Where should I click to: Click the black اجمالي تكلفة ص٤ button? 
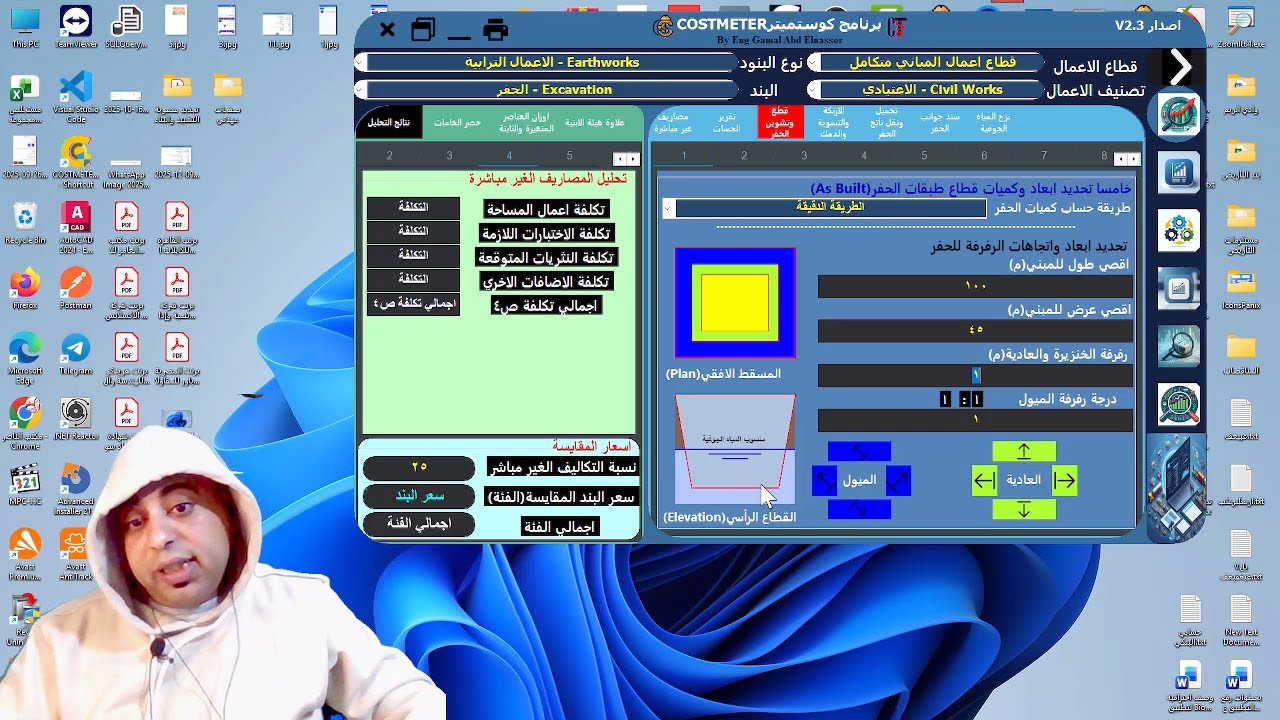[413, 304]
